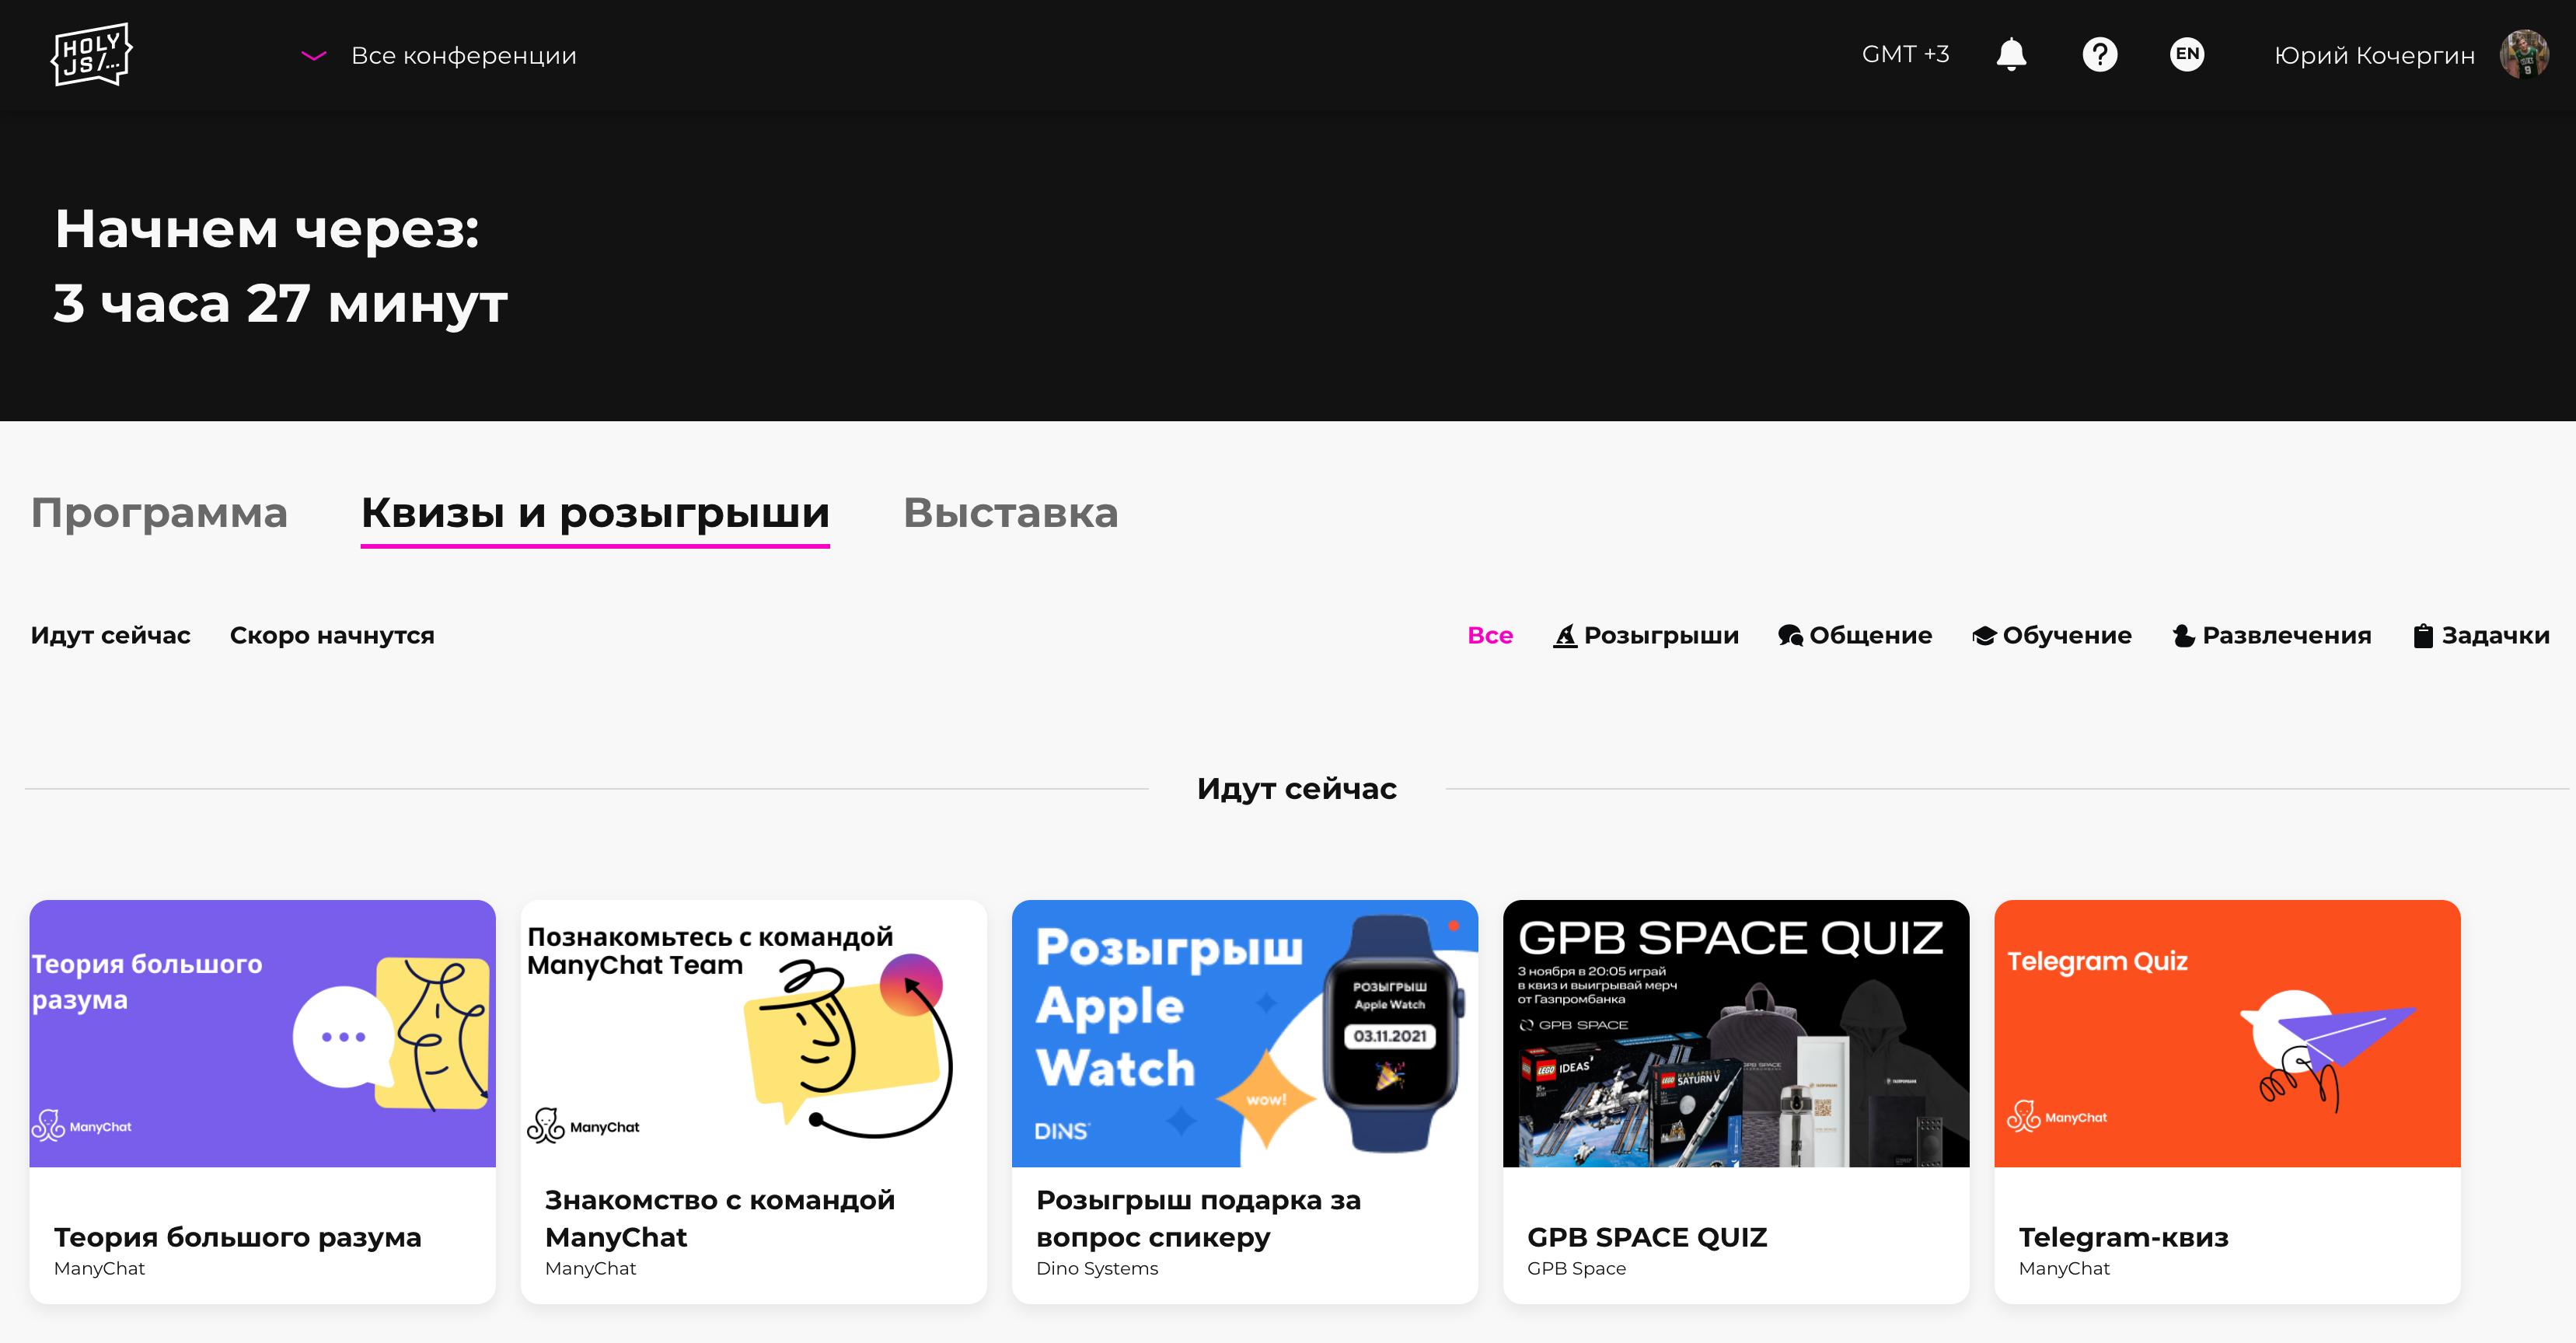The height and width of the screenshot is (1343, 2576).
Task: Click the HolyJS logo
Action: point(91,54)
